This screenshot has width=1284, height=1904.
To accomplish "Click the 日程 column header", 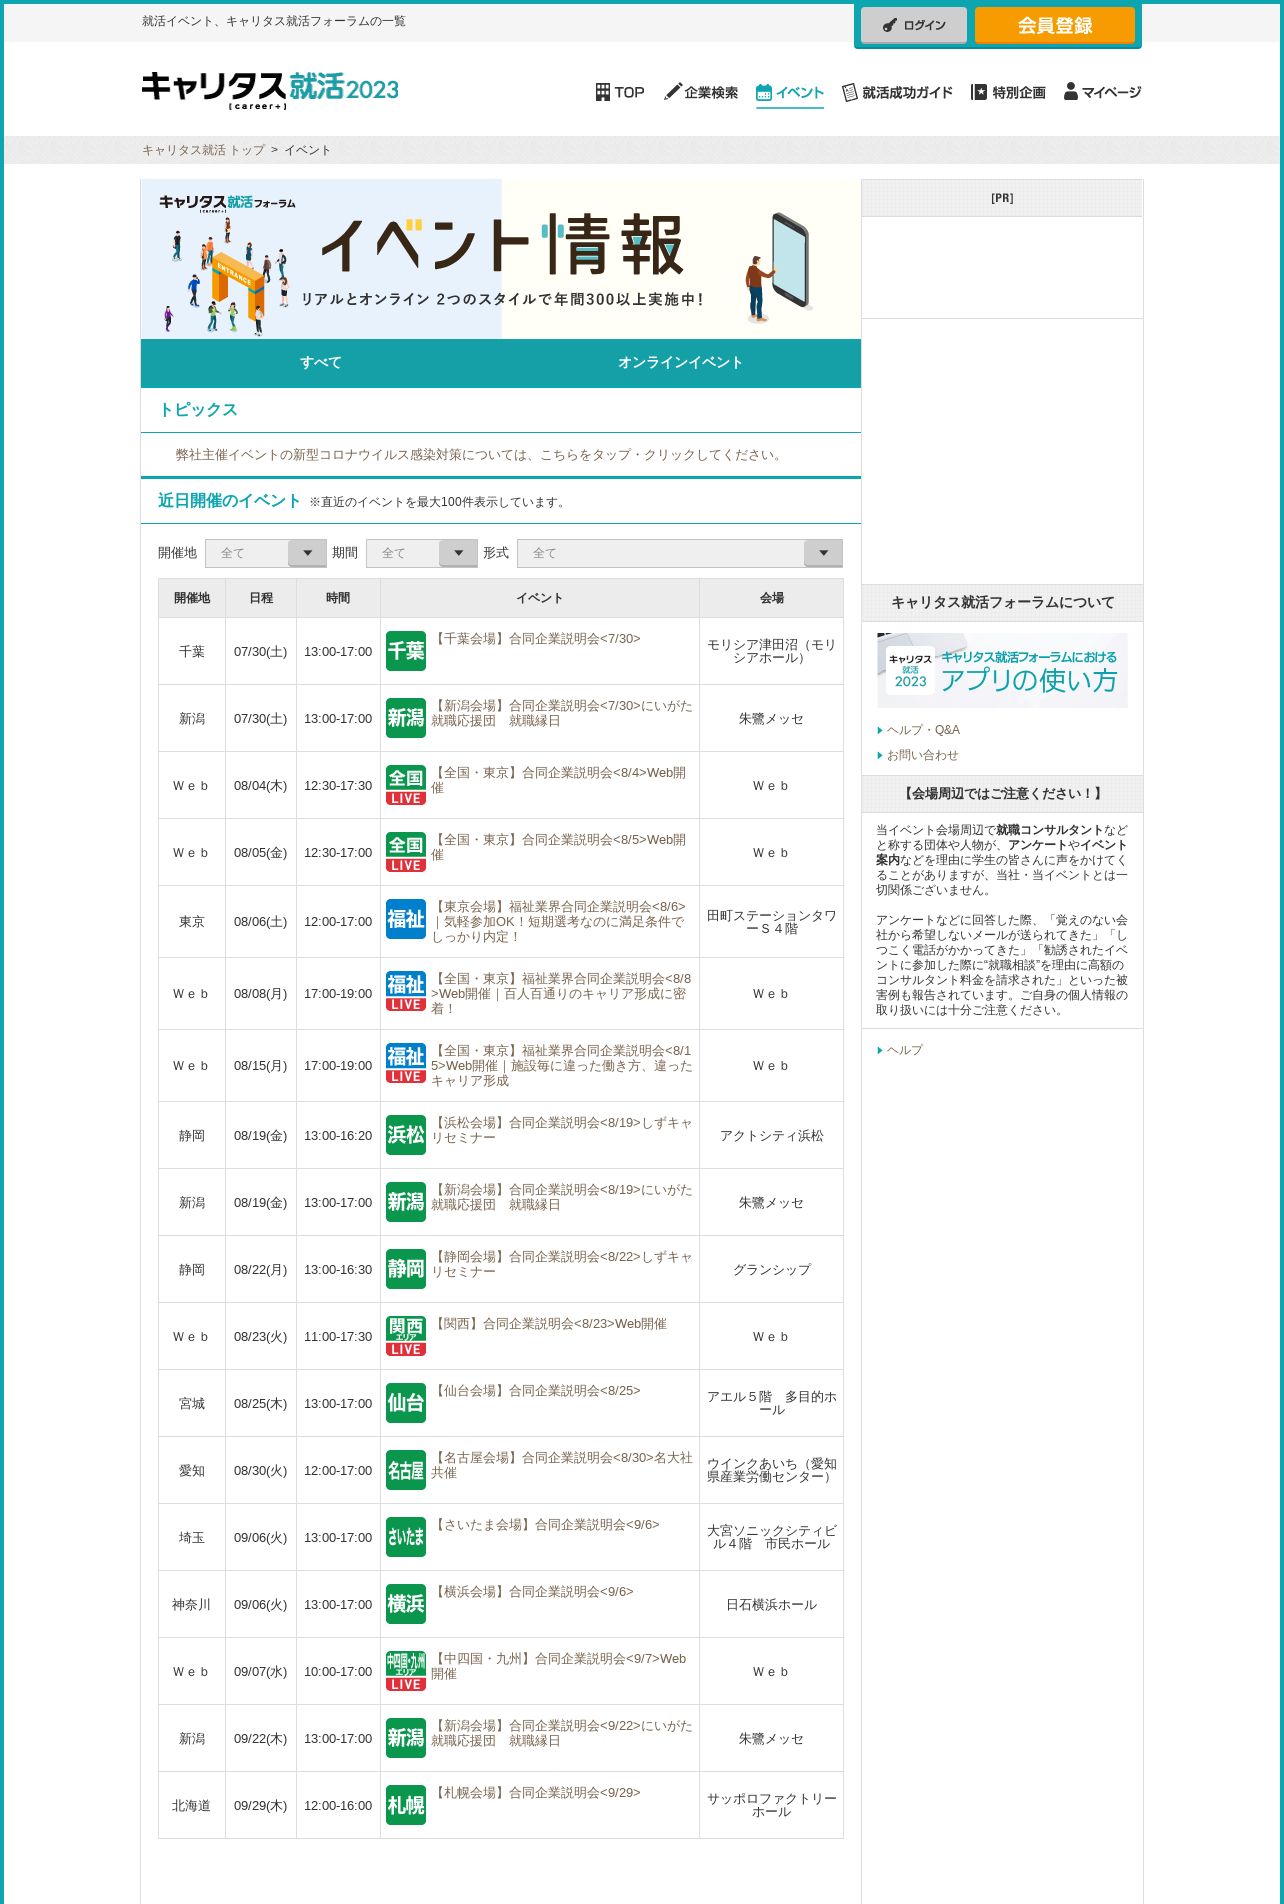I will coord(261,598).
